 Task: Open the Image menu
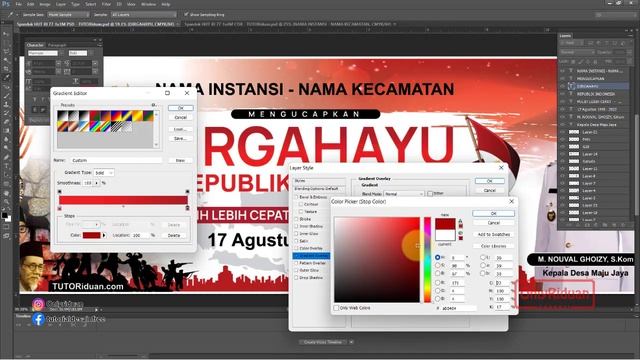tap(45, 4)
